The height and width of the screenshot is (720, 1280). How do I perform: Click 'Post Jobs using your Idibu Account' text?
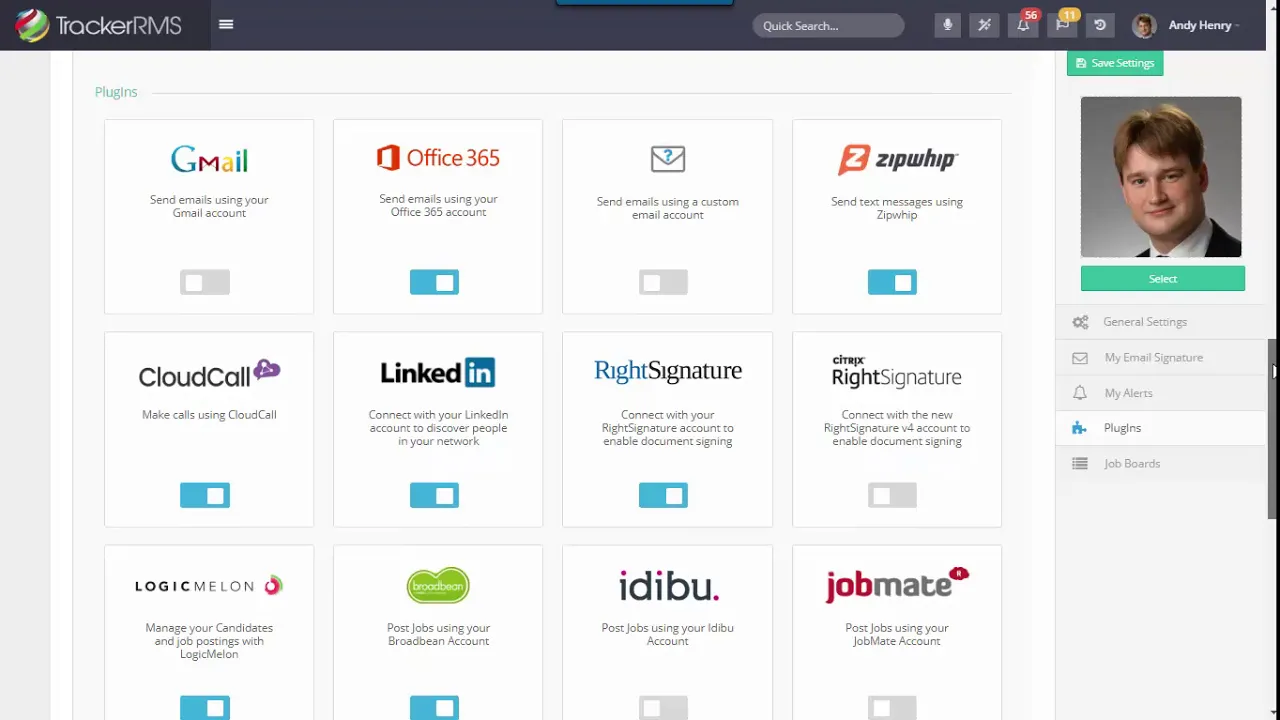(667, 635)
